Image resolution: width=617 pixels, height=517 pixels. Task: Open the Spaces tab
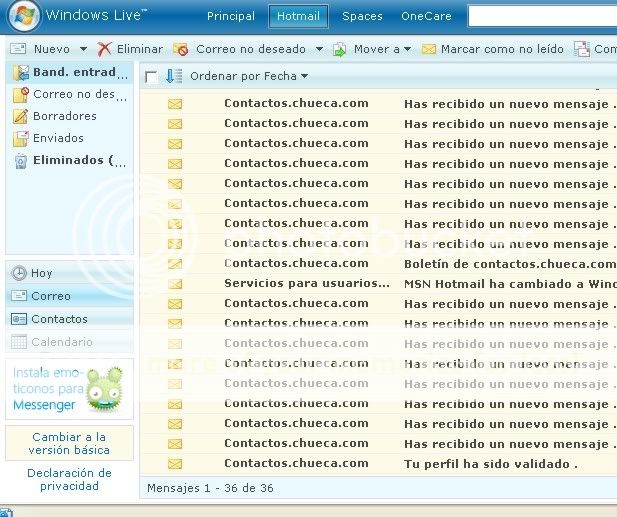[x=362, y=16]
